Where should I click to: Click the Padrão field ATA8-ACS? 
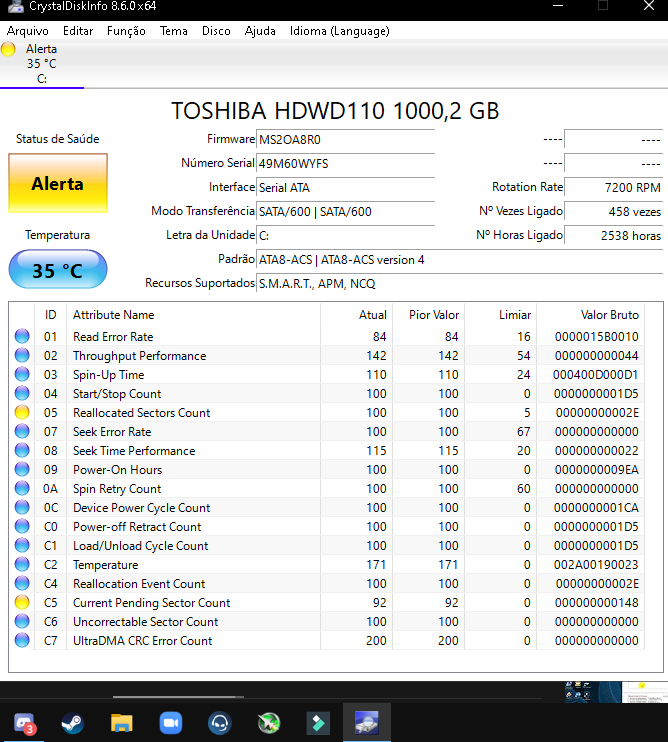click(x=459, y=260)
